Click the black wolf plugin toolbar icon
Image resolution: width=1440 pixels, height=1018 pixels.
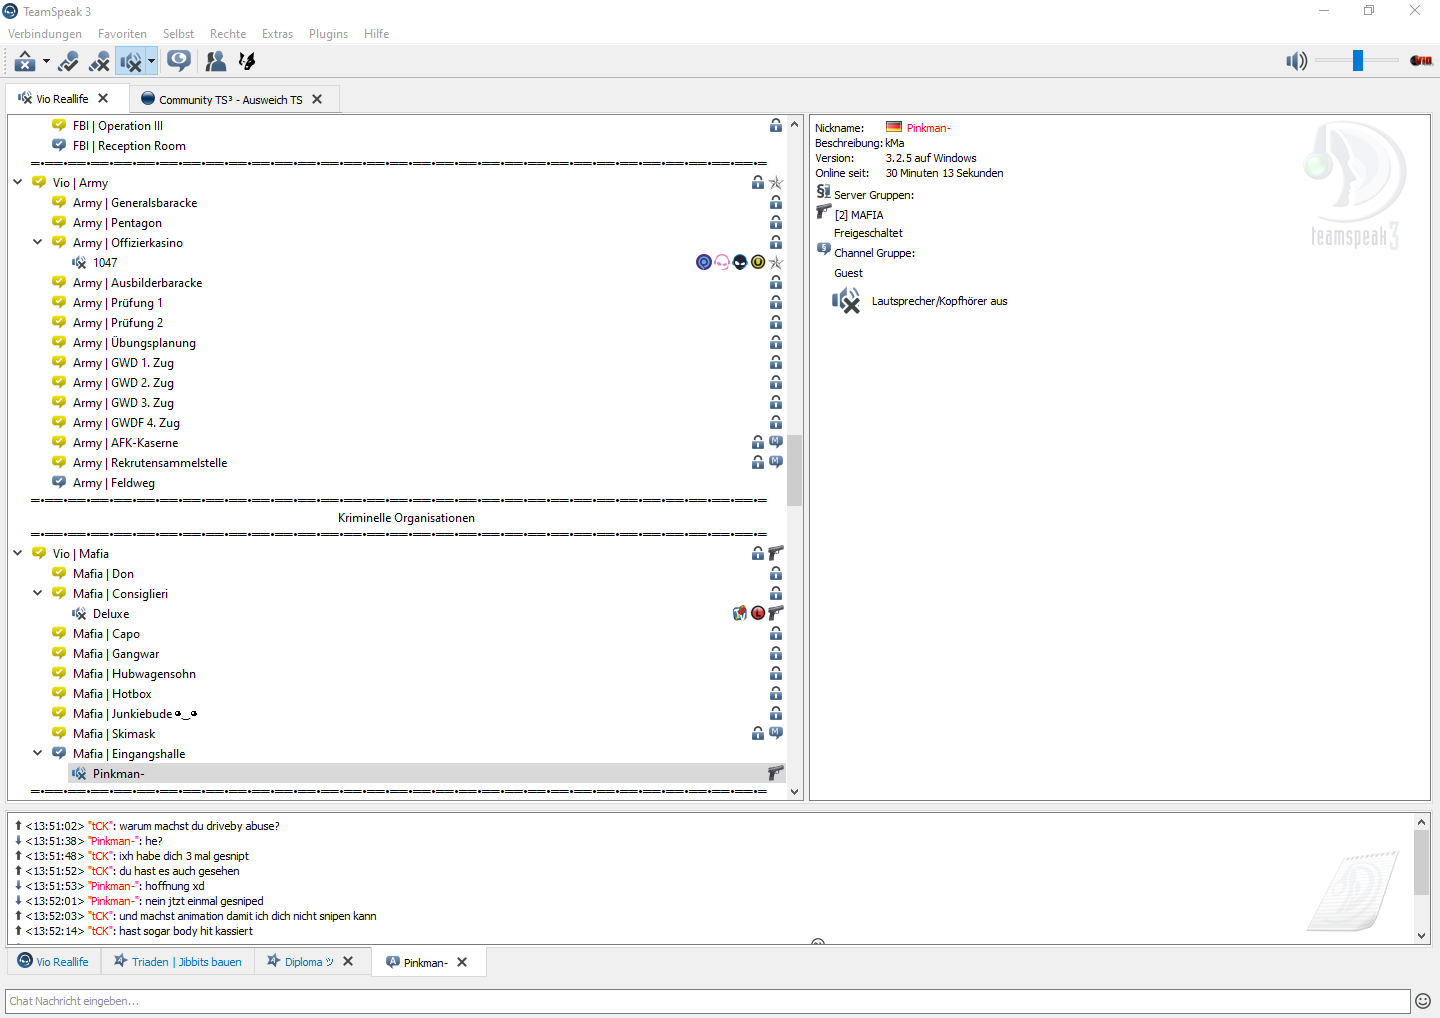tap(247, 62)
